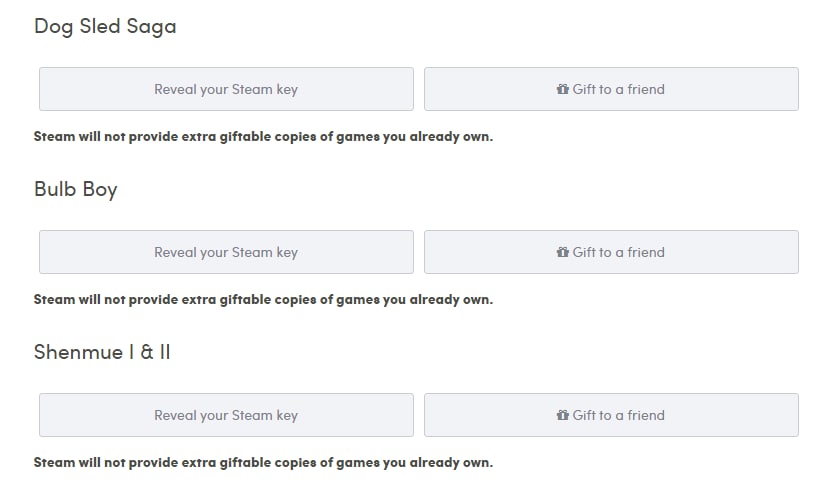Gift Shenmue I & II to a friend

611,415
